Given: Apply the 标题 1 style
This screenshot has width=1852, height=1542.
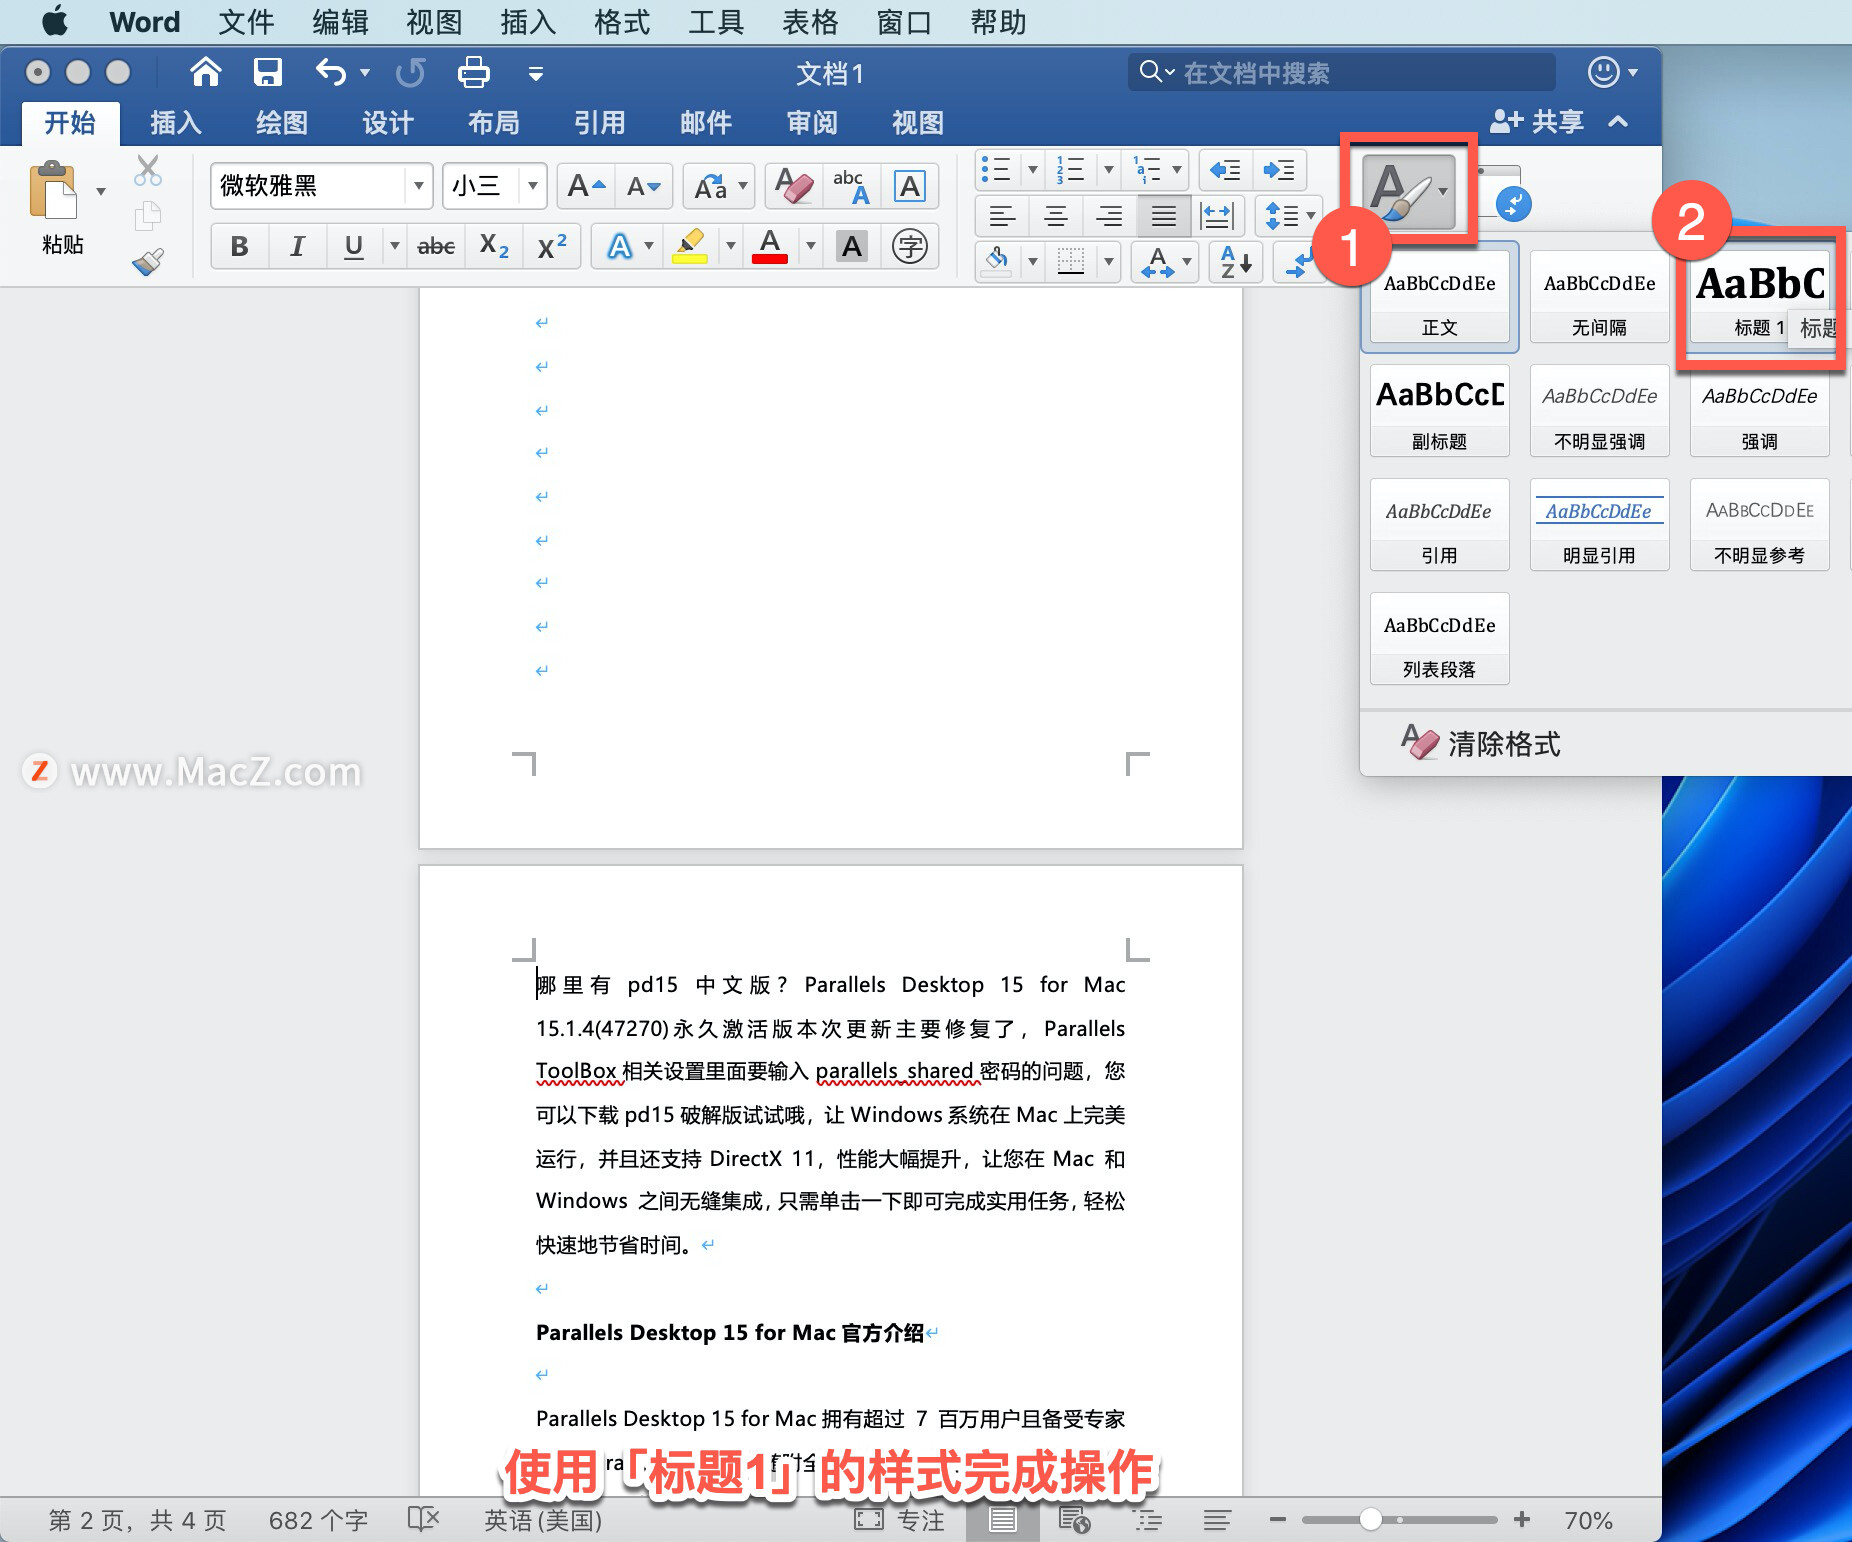Looking at the screenshot, I should point(1759,297).
